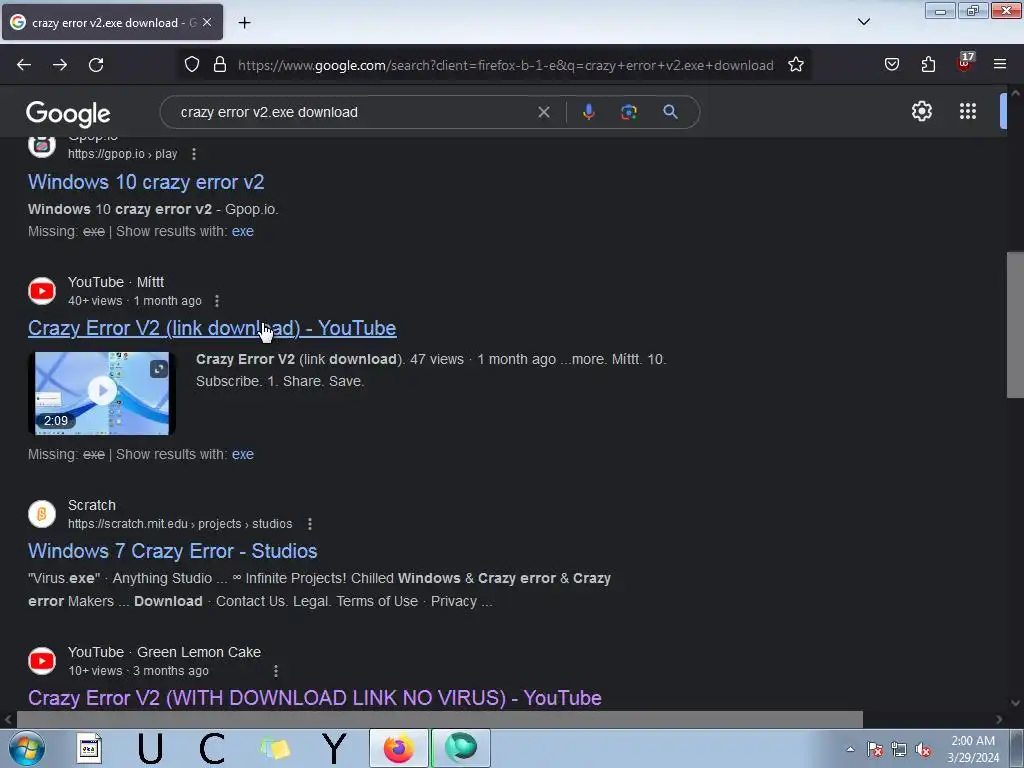Open more options for the Scratch result

point(310,524)
